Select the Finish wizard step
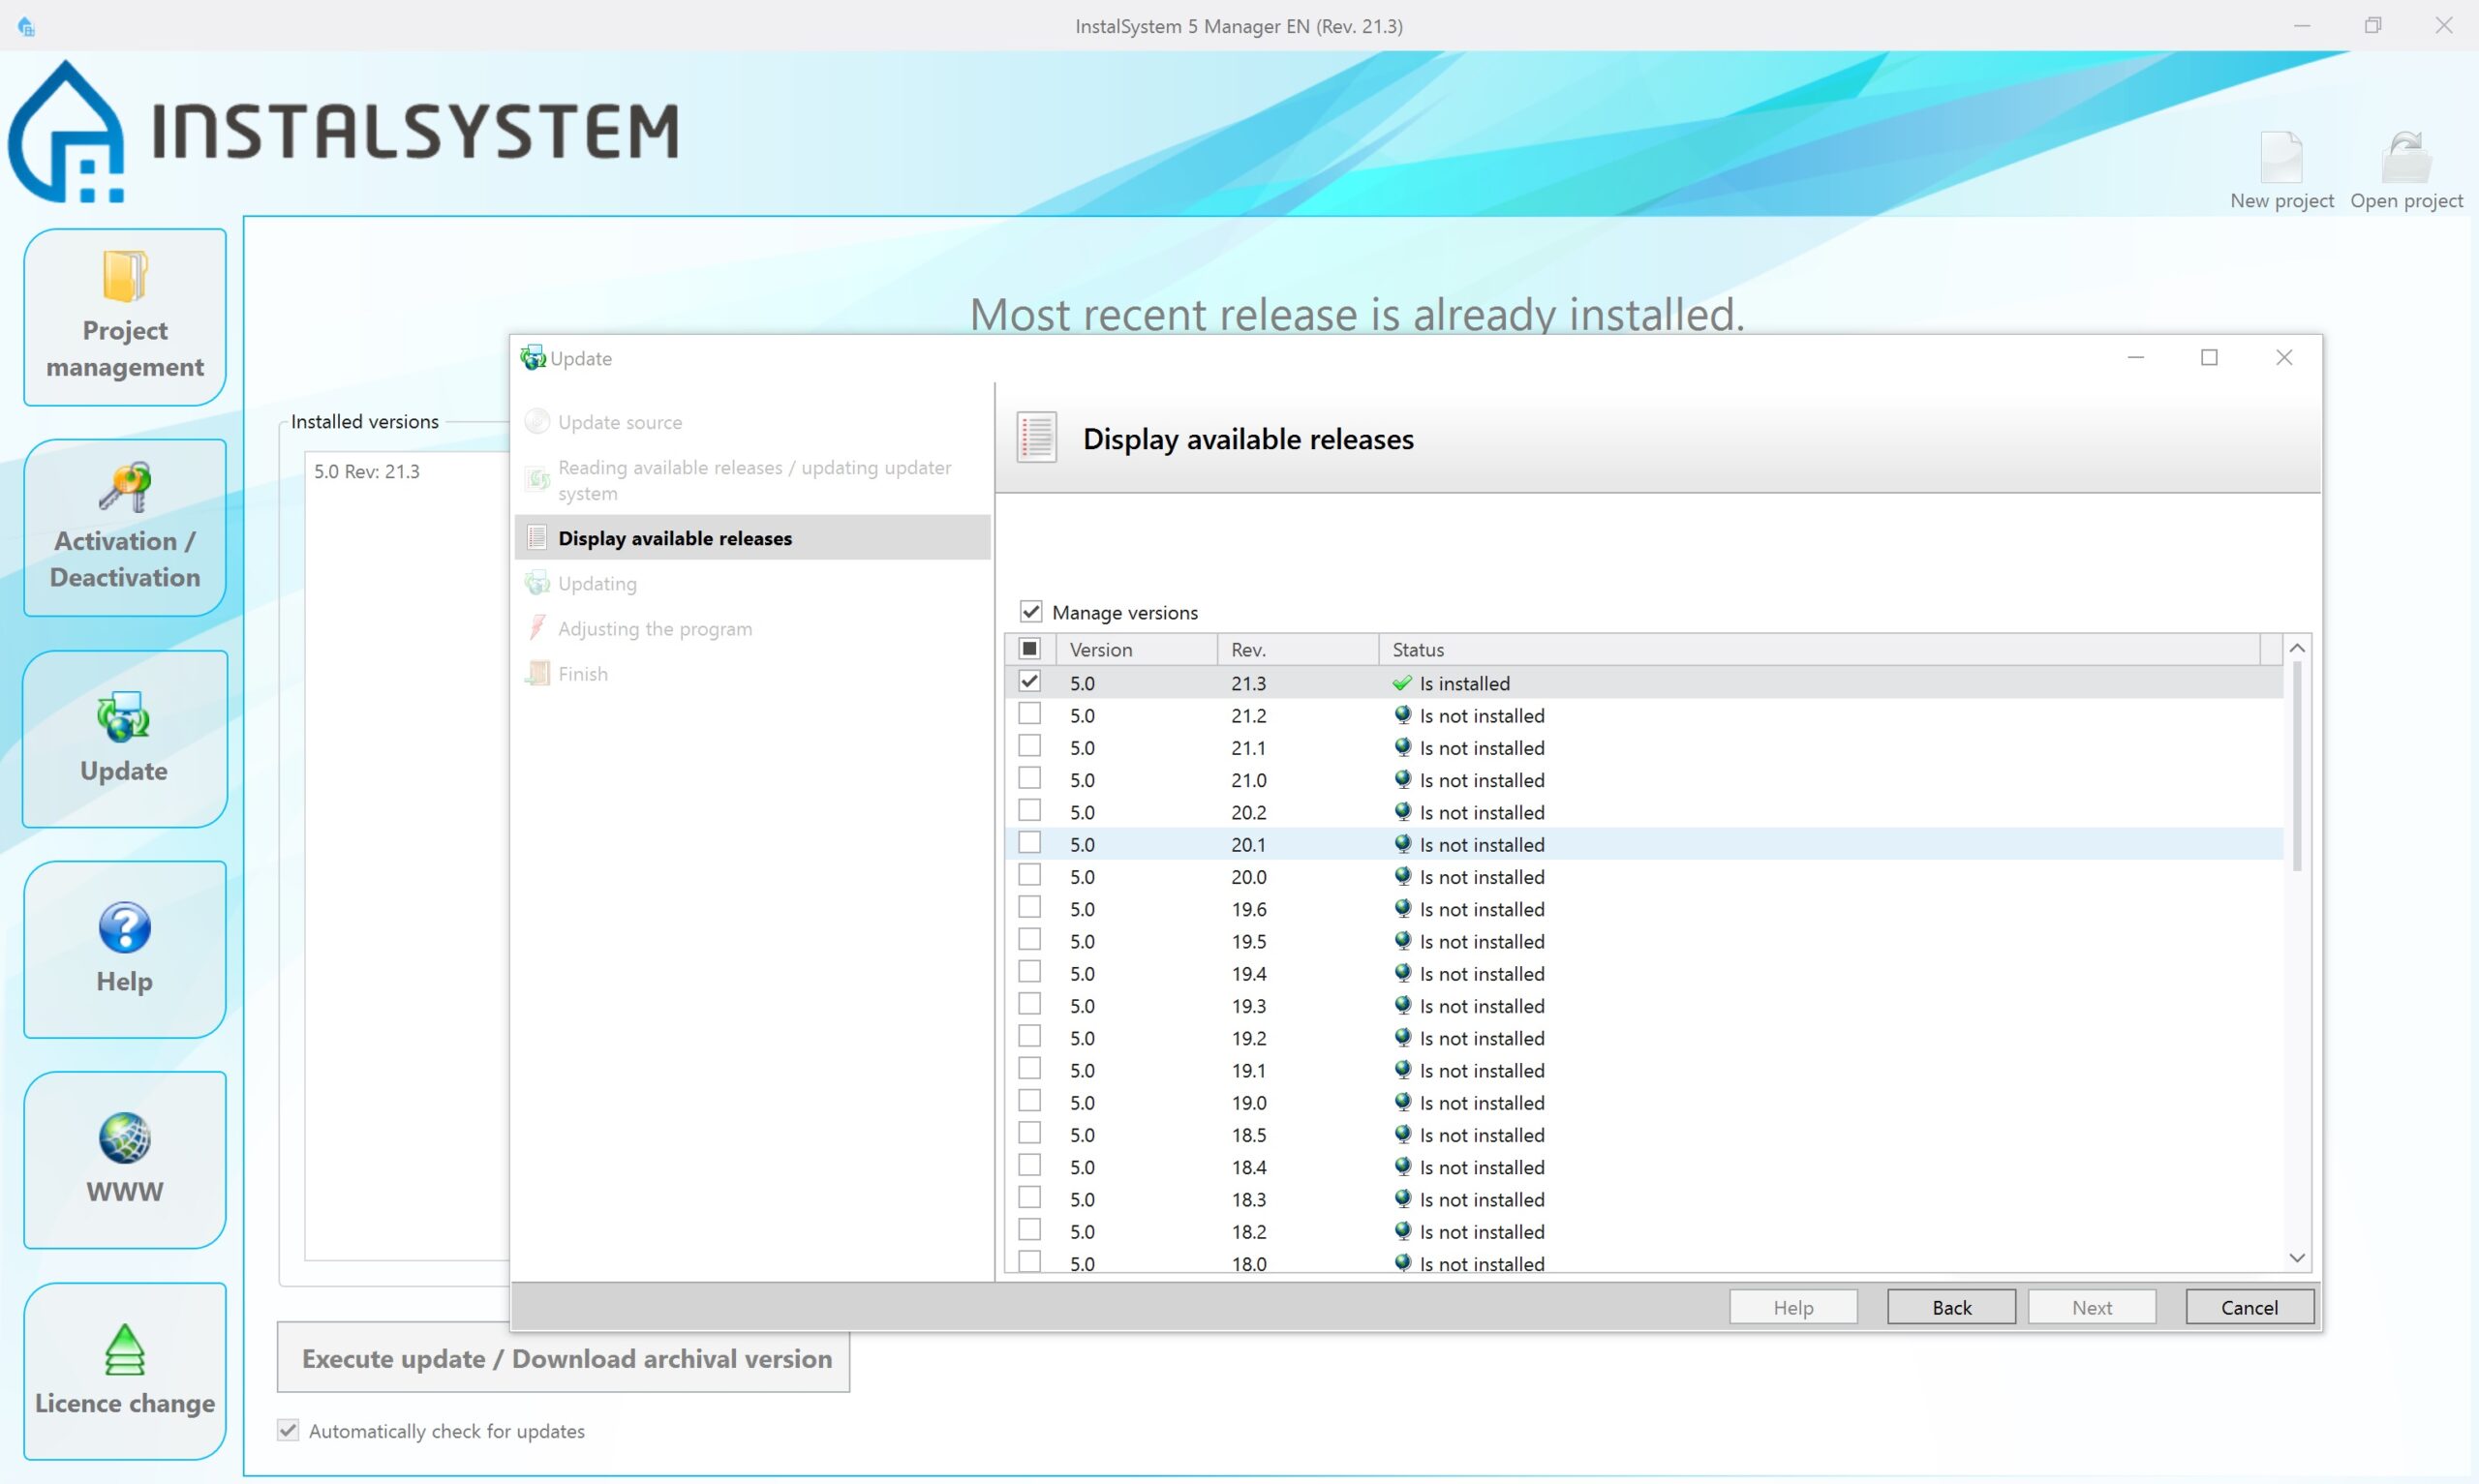 pyautogui.click(x=752, y=673)
